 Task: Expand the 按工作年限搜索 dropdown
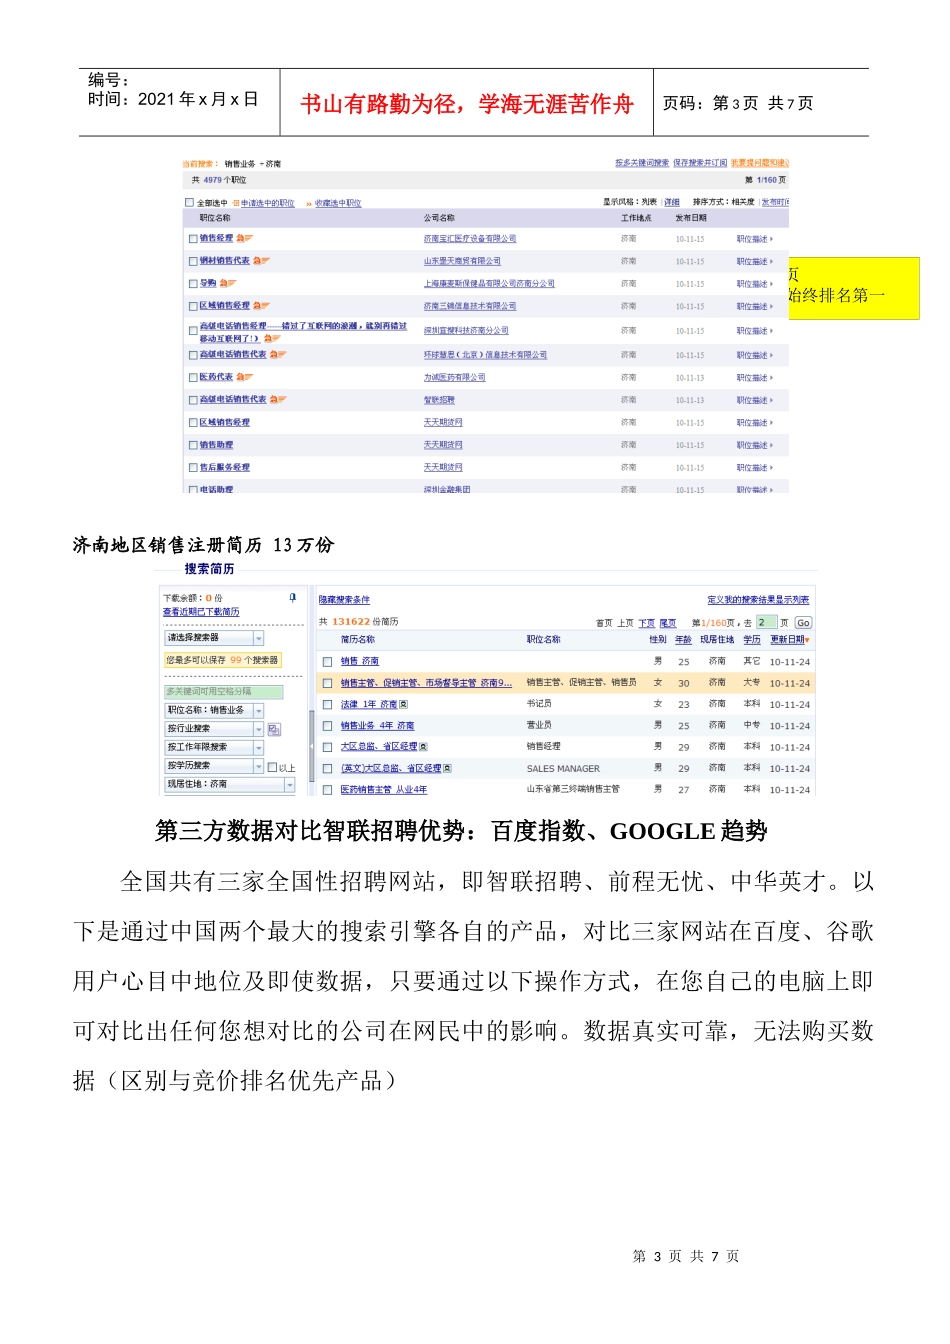pos(214,748)
